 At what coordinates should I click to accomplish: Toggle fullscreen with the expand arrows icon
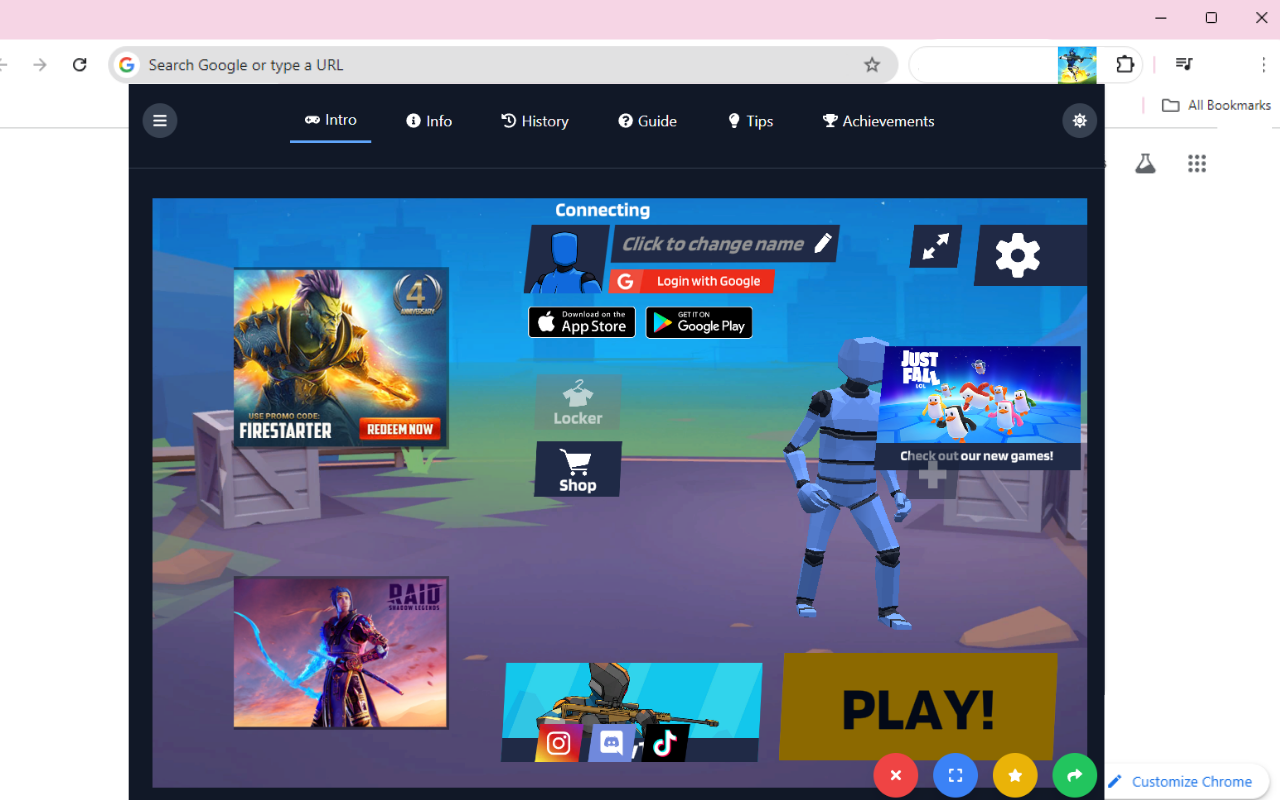[x=934, y=246]
